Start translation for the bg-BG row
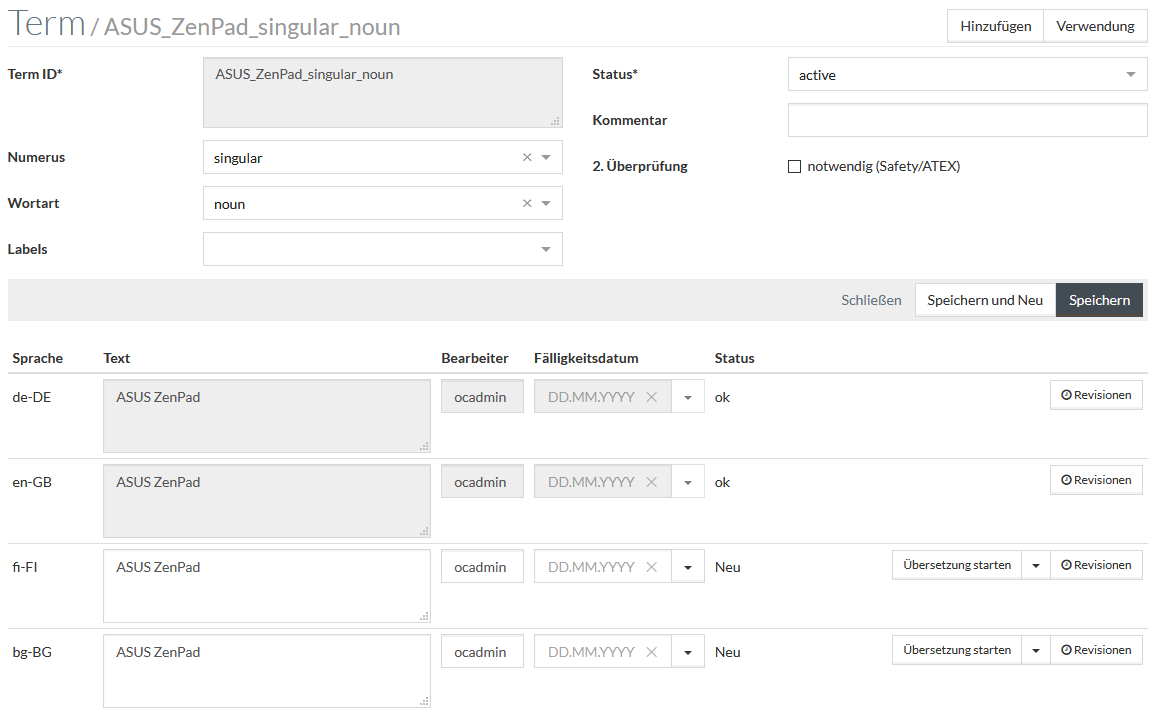The image size is (1155, 713). (x=957, y=650)
